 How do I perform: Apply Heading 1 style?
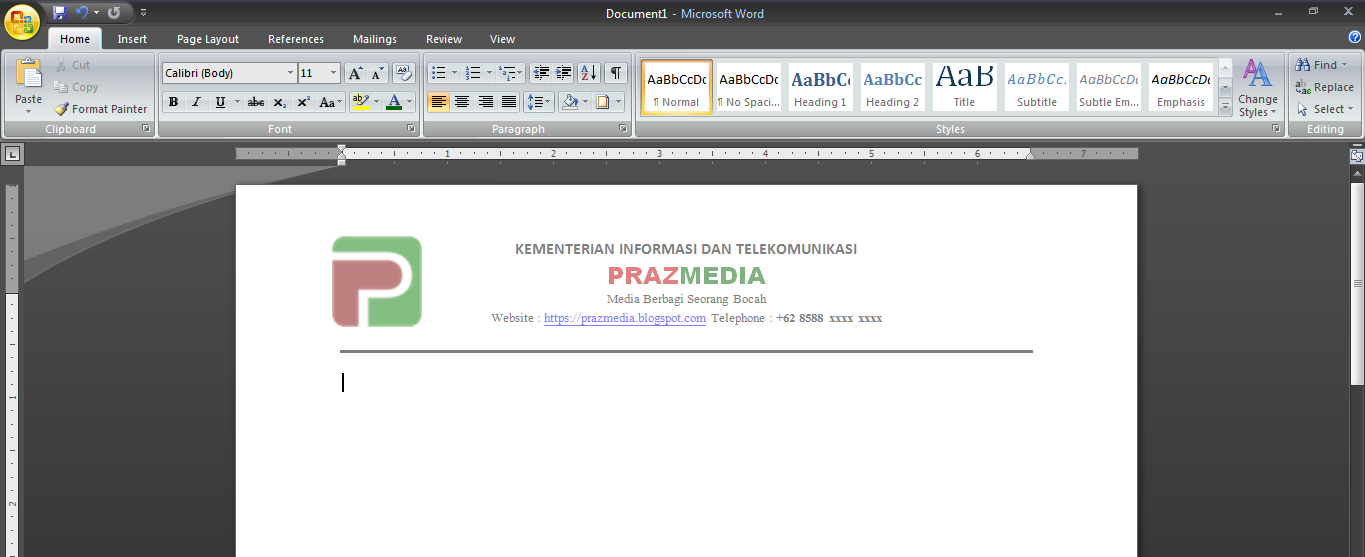pos(820,87)
